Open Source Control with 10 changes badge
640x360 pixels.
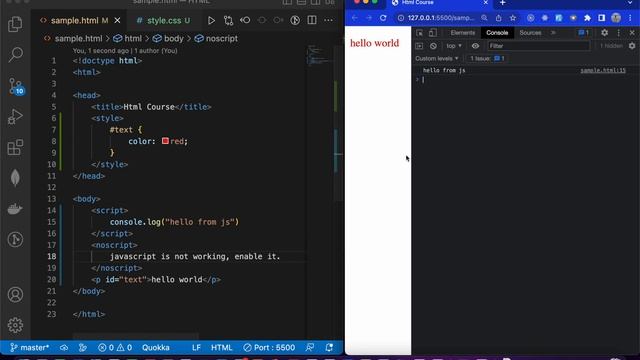pyautogui.click(x=16, y=87)
